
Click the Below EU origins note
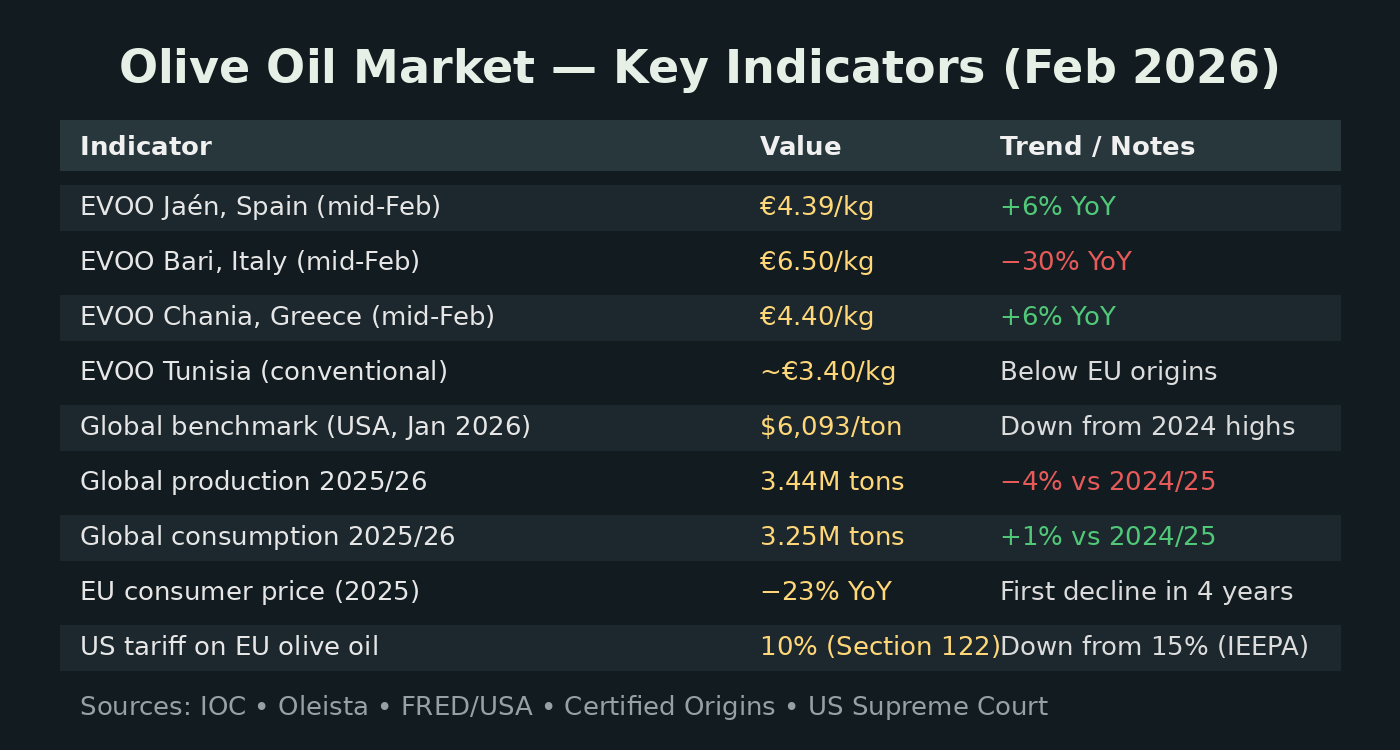coord(1108,372)
